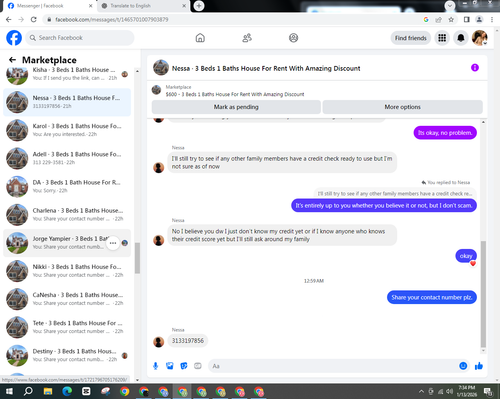Click the 'Its okay, no problem.' message bubble
Image resolution: width=500 pixels, height=399 pixels.
click(x=445, y=133)
